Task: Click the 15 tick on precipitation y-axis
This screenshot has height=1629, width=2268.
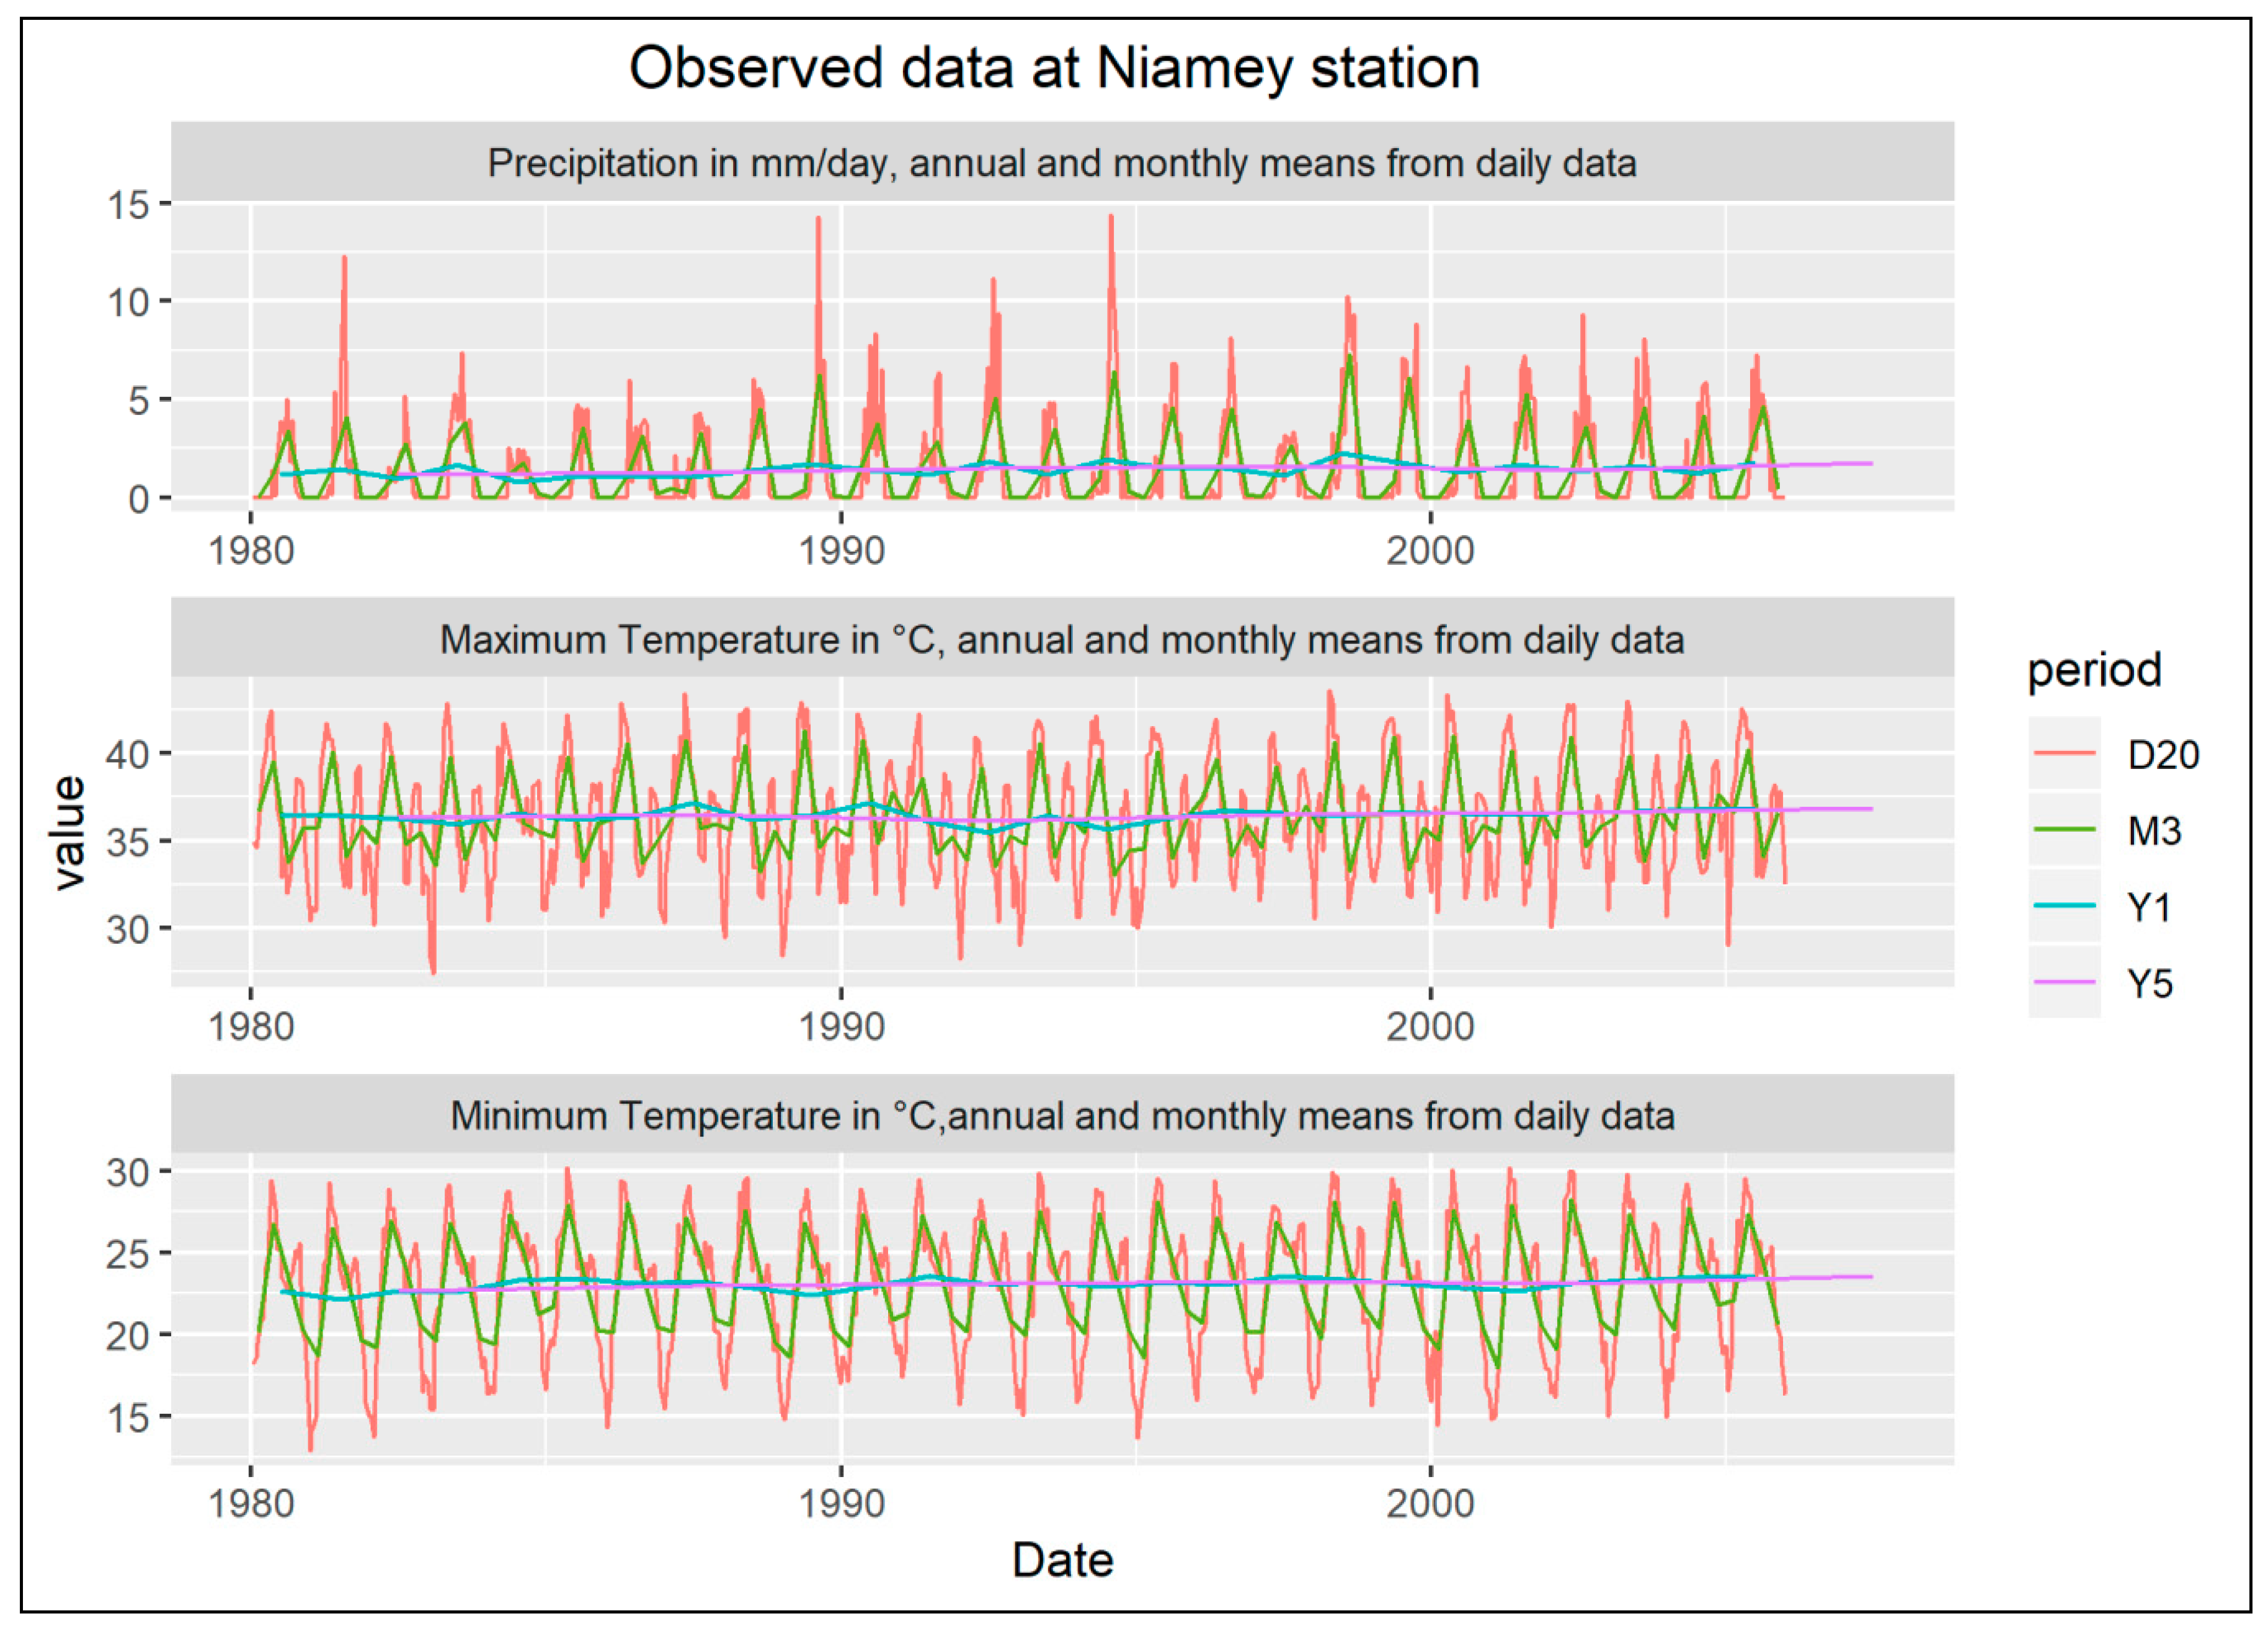Action: pyautogui.click(x=127, y=204)
